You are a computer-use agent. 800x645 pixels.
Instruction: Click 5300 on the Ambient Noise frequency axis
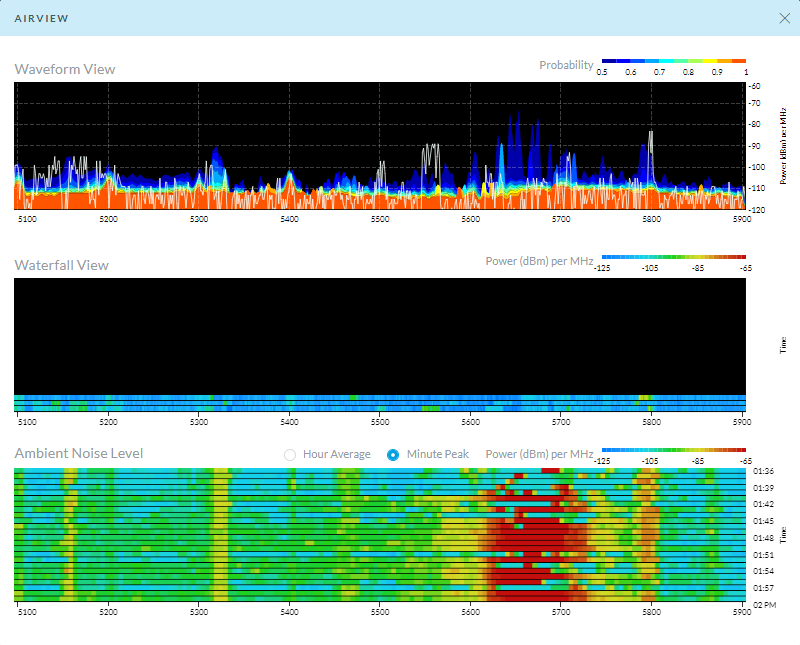click(x=198, y=612)
